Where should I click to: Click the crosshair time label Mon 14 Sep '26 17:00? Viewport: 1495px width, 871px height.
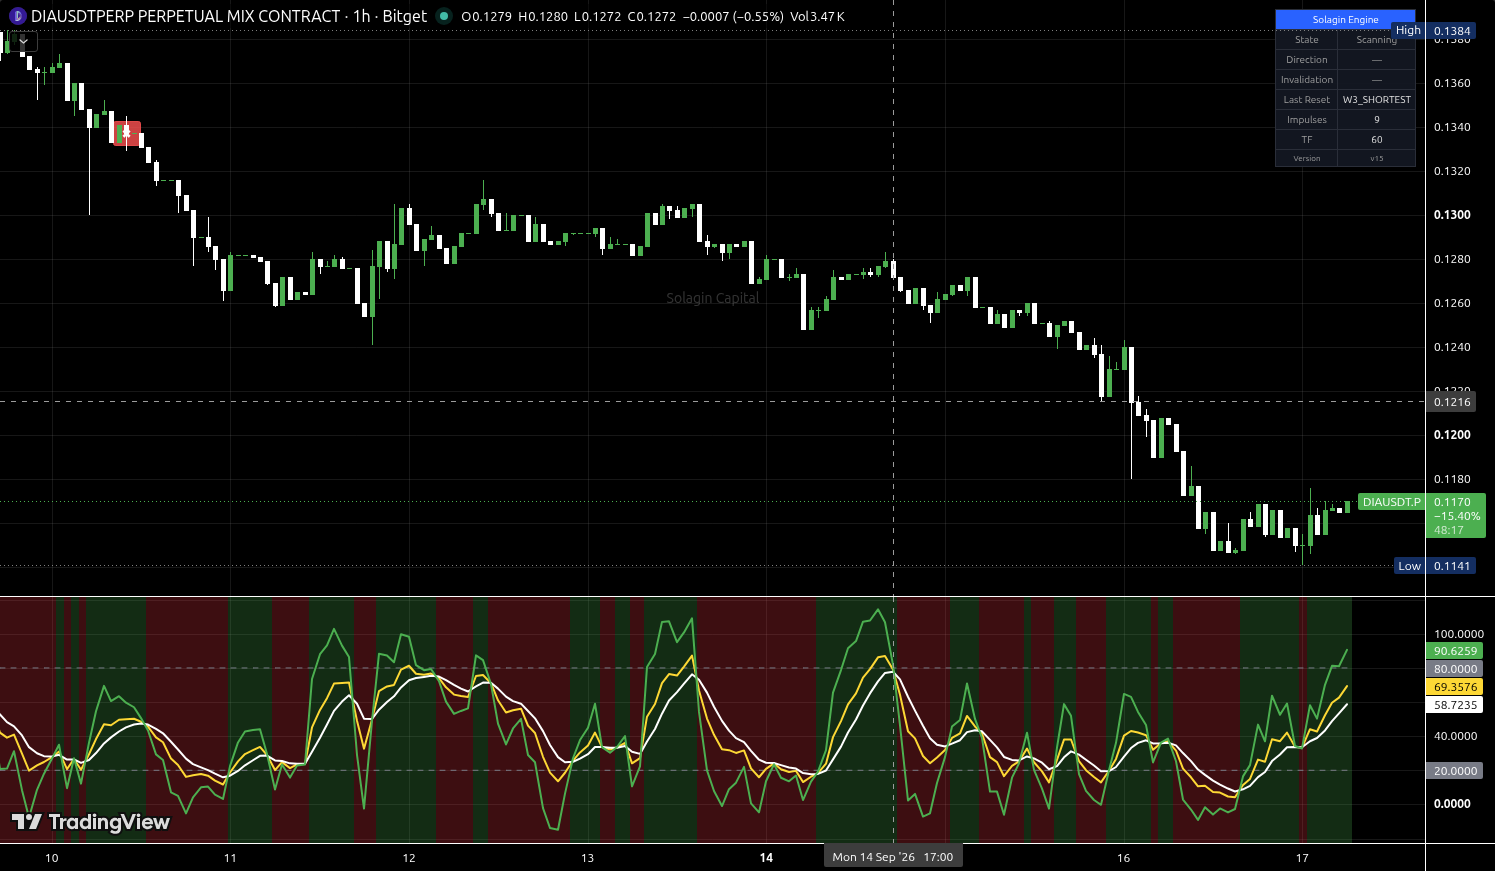[893, 857]
